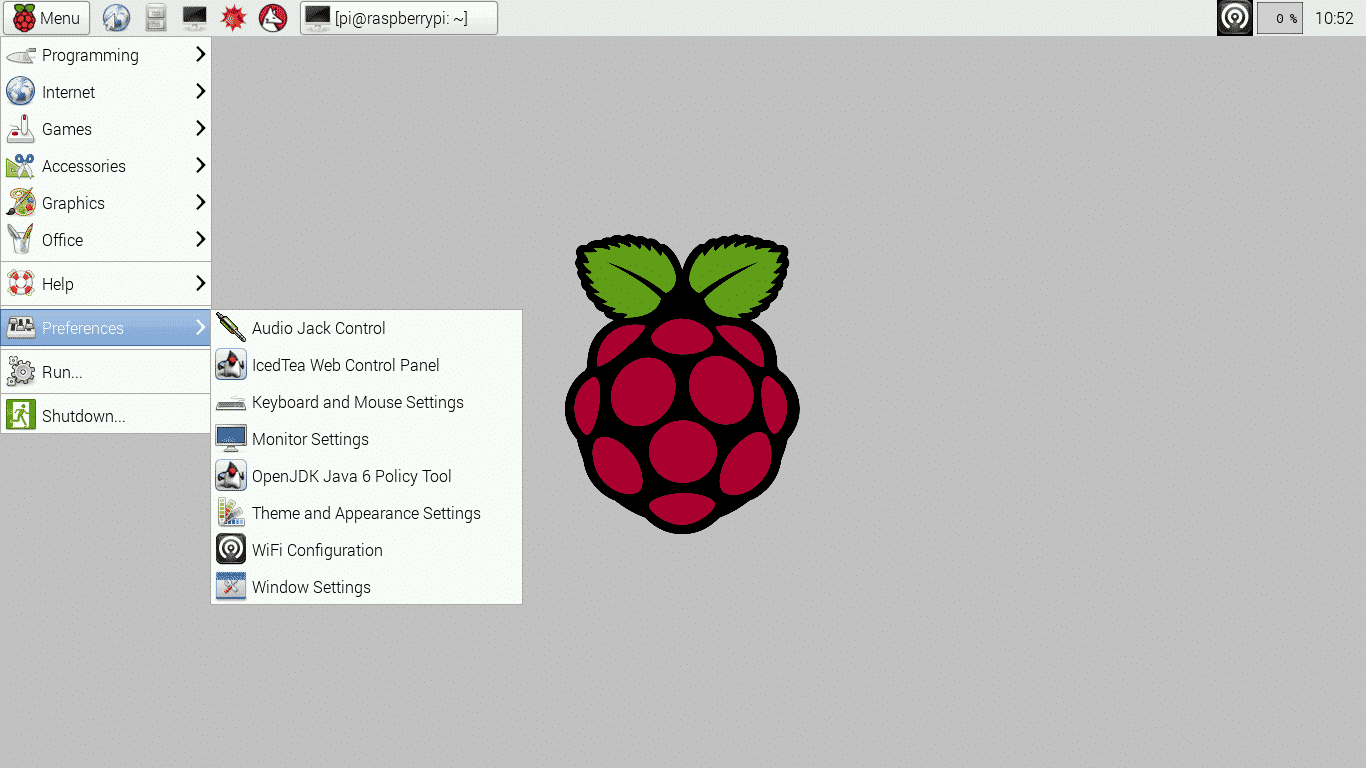
Task: Open the File Manager launcher in taskbar
Action: click(155, 18)
